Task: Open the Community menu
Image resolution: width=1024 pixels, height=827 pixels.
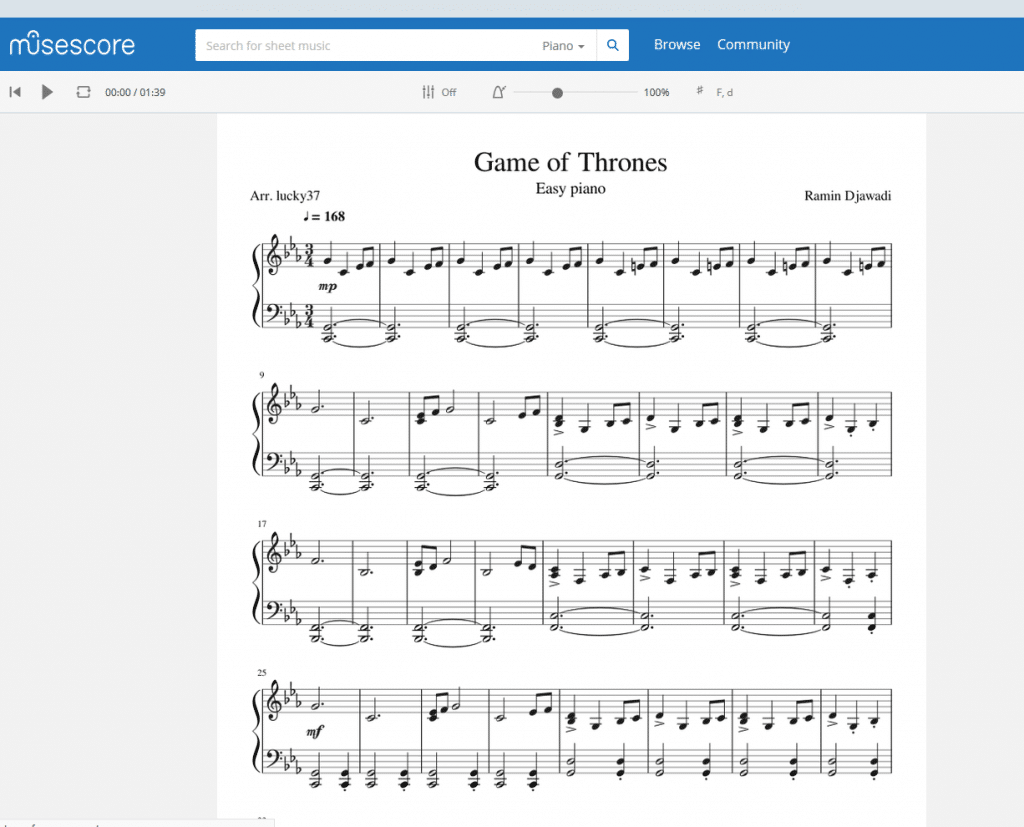Action: coord(753,44)
